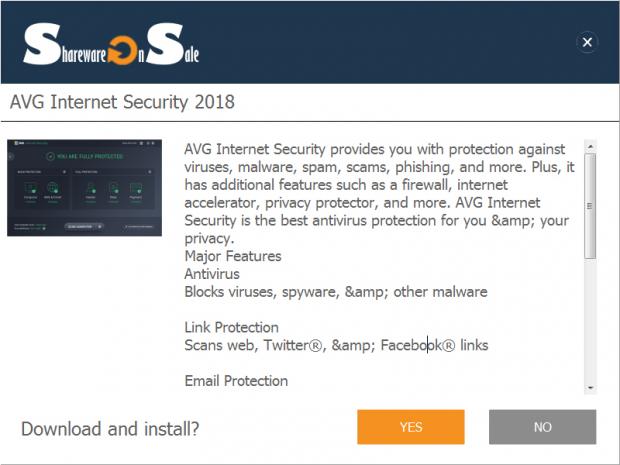Open the AVG interface preview thumbnail
This screenshot has height=465, width=620.
[84, 187]
